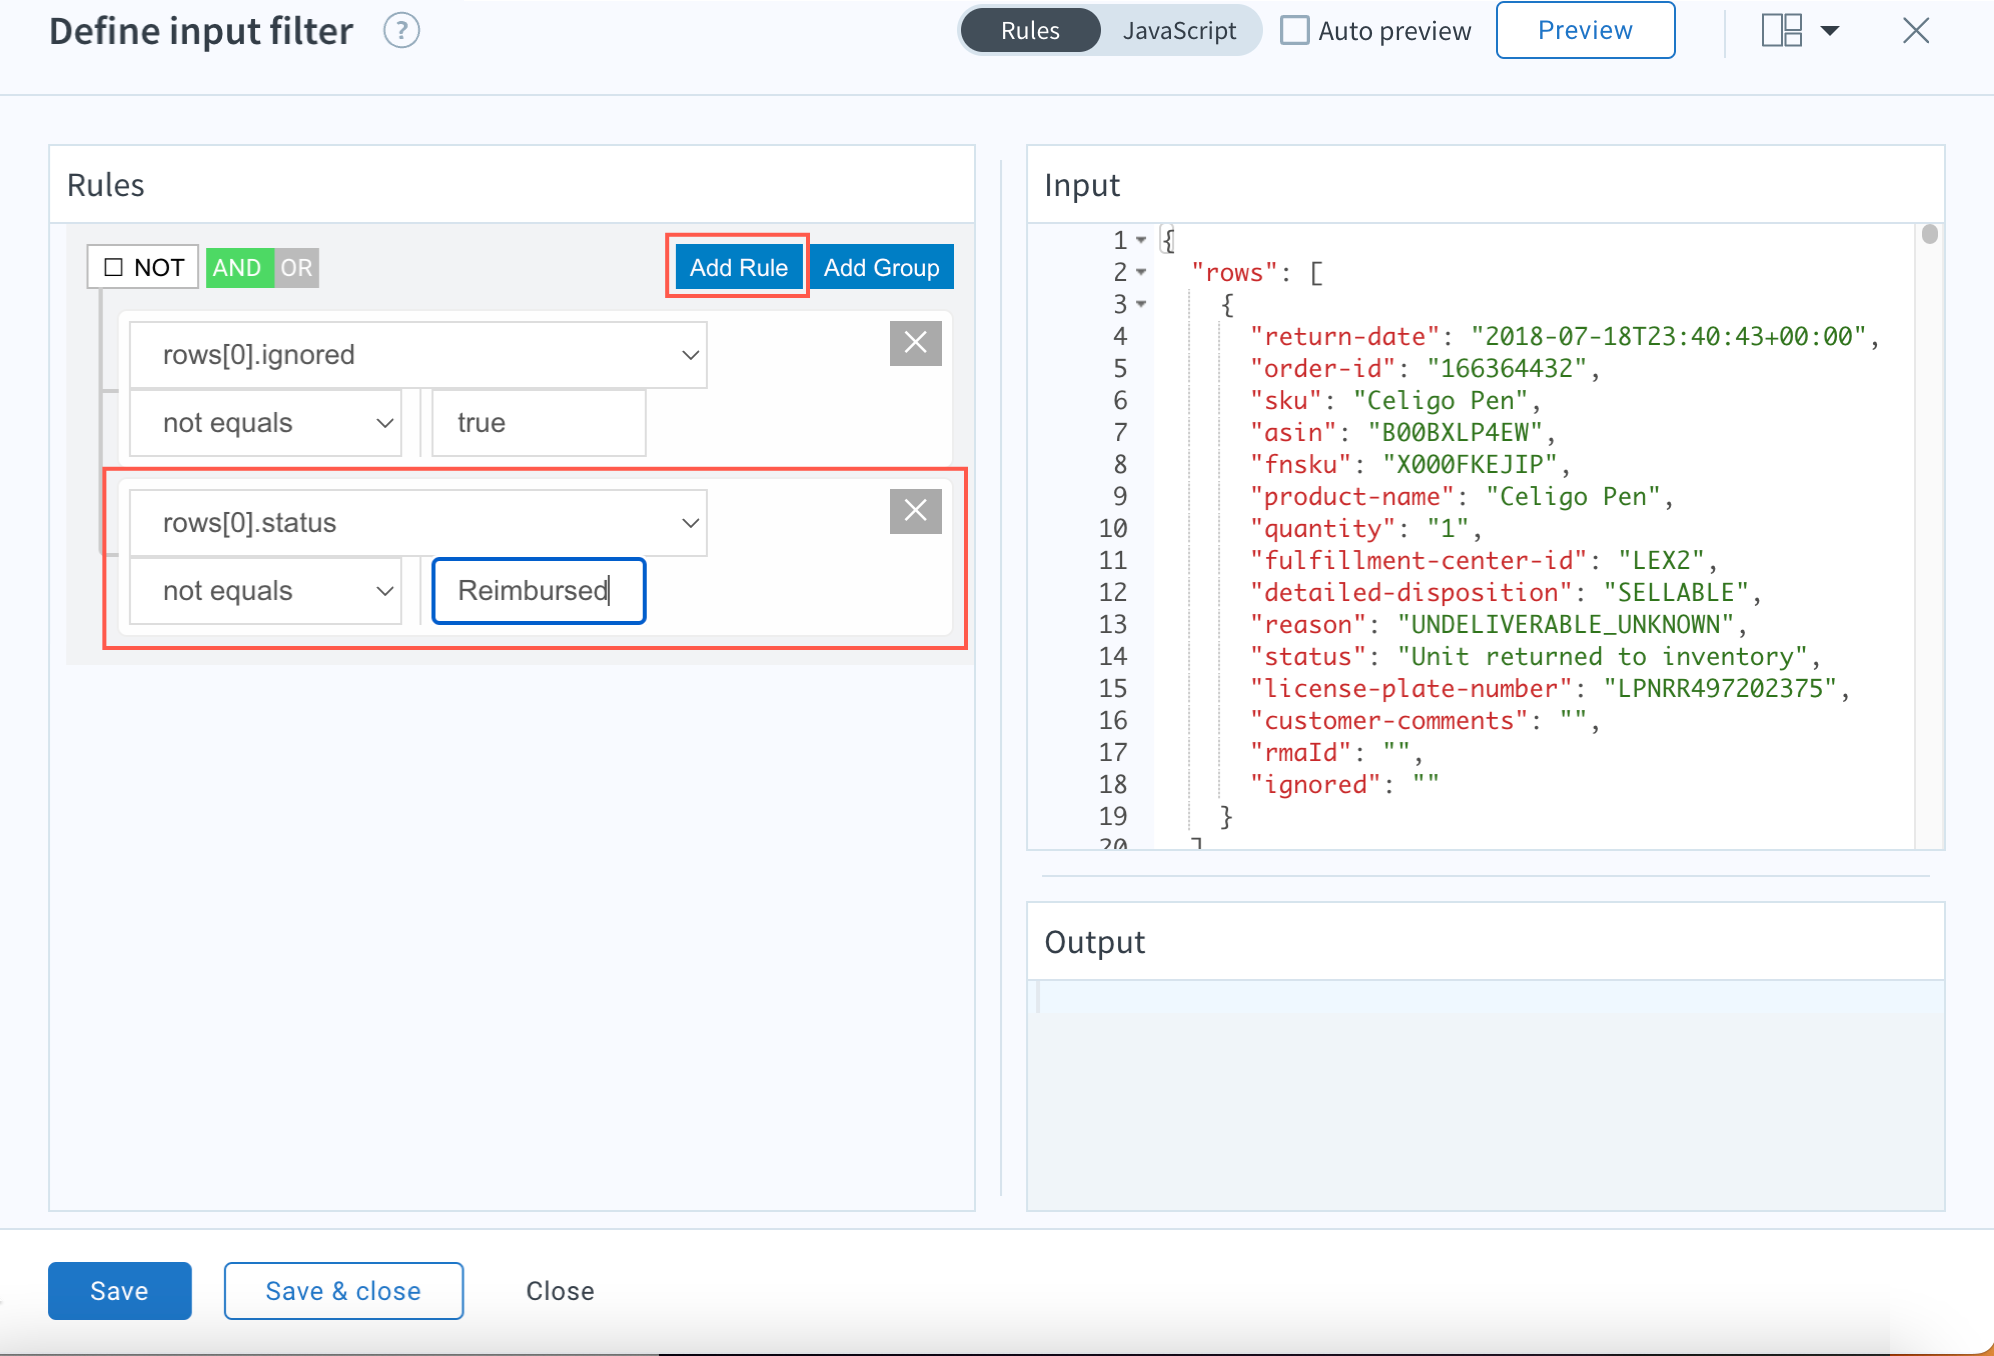Click the "quantity" line in Input
The height and width of the screenshot is (1356, 1994).
pos(1365,529)
